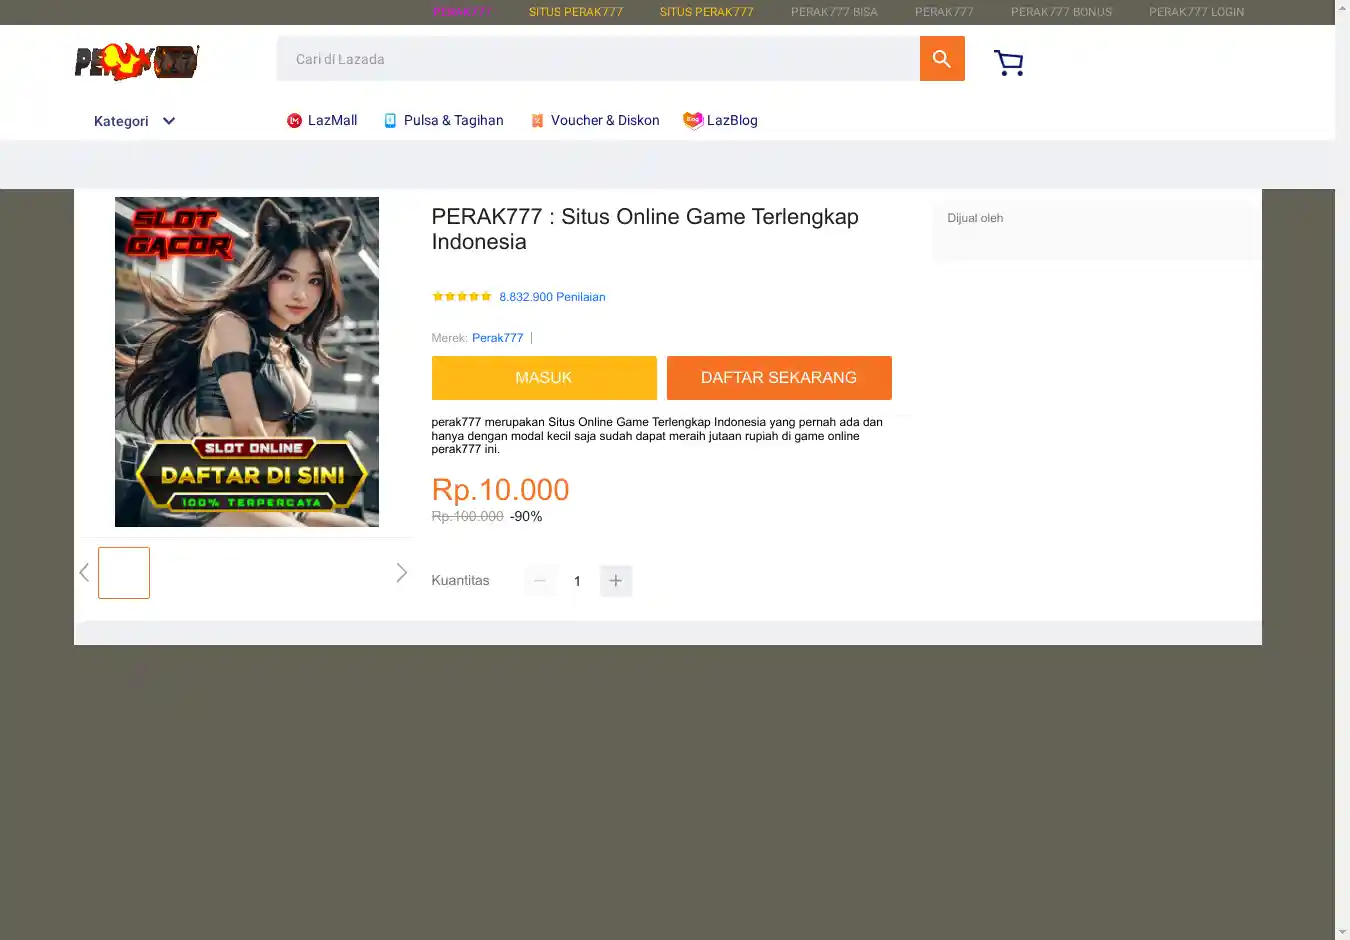Click the orange search magnifier button
This screenshot has width=1350, height=940.
941,59
